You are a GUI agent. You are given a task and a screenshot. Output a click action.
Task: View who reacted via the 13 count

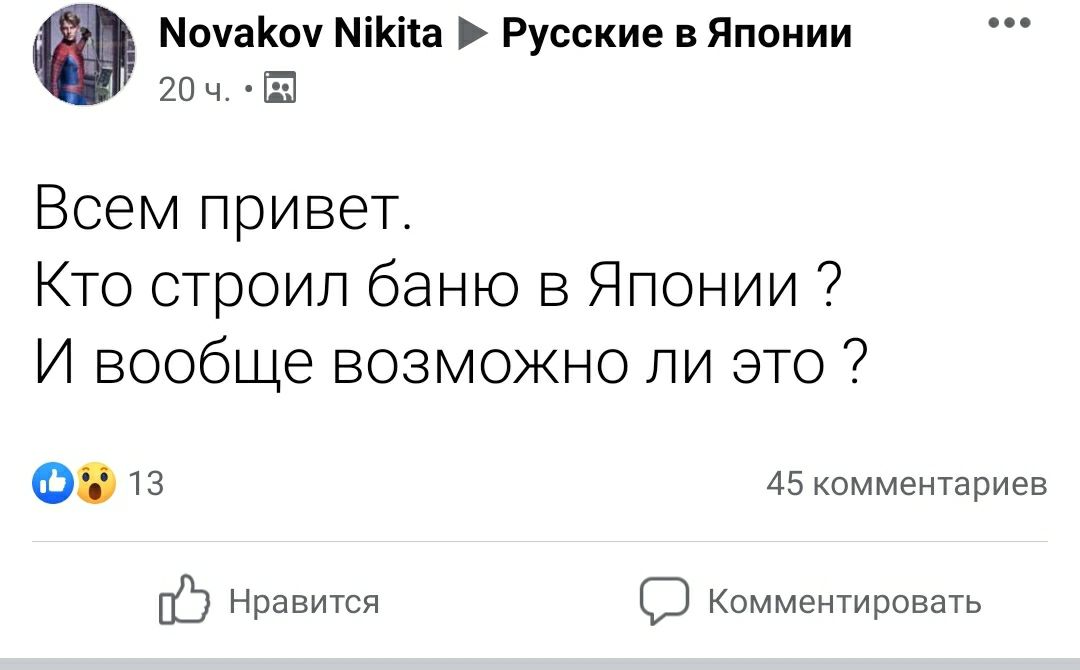146,486
